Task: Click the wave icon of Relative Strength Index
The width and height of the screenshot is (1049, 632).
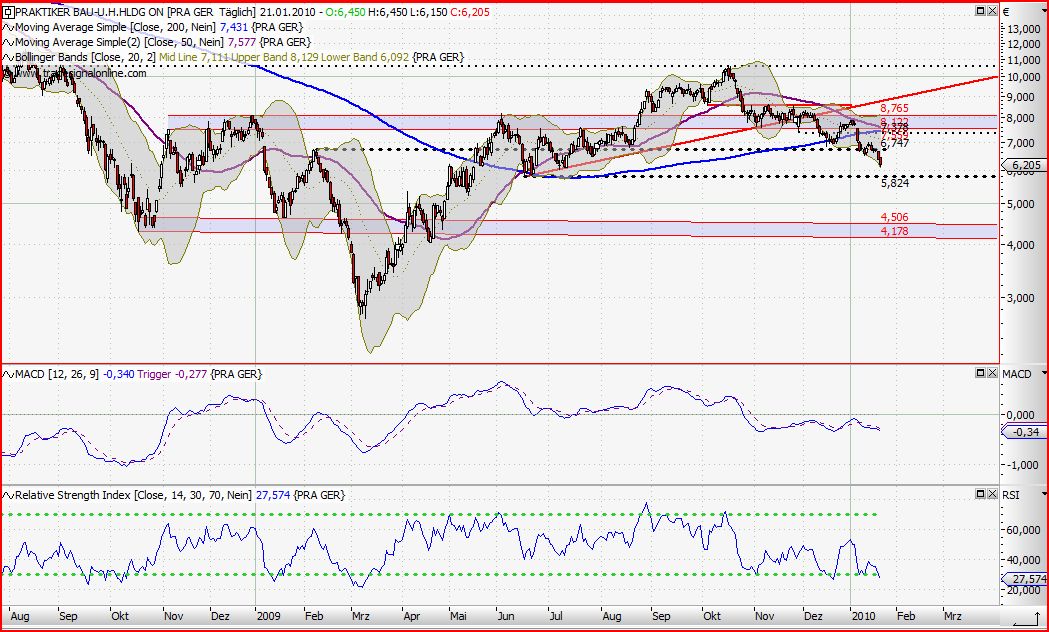Action: (9, 496)
